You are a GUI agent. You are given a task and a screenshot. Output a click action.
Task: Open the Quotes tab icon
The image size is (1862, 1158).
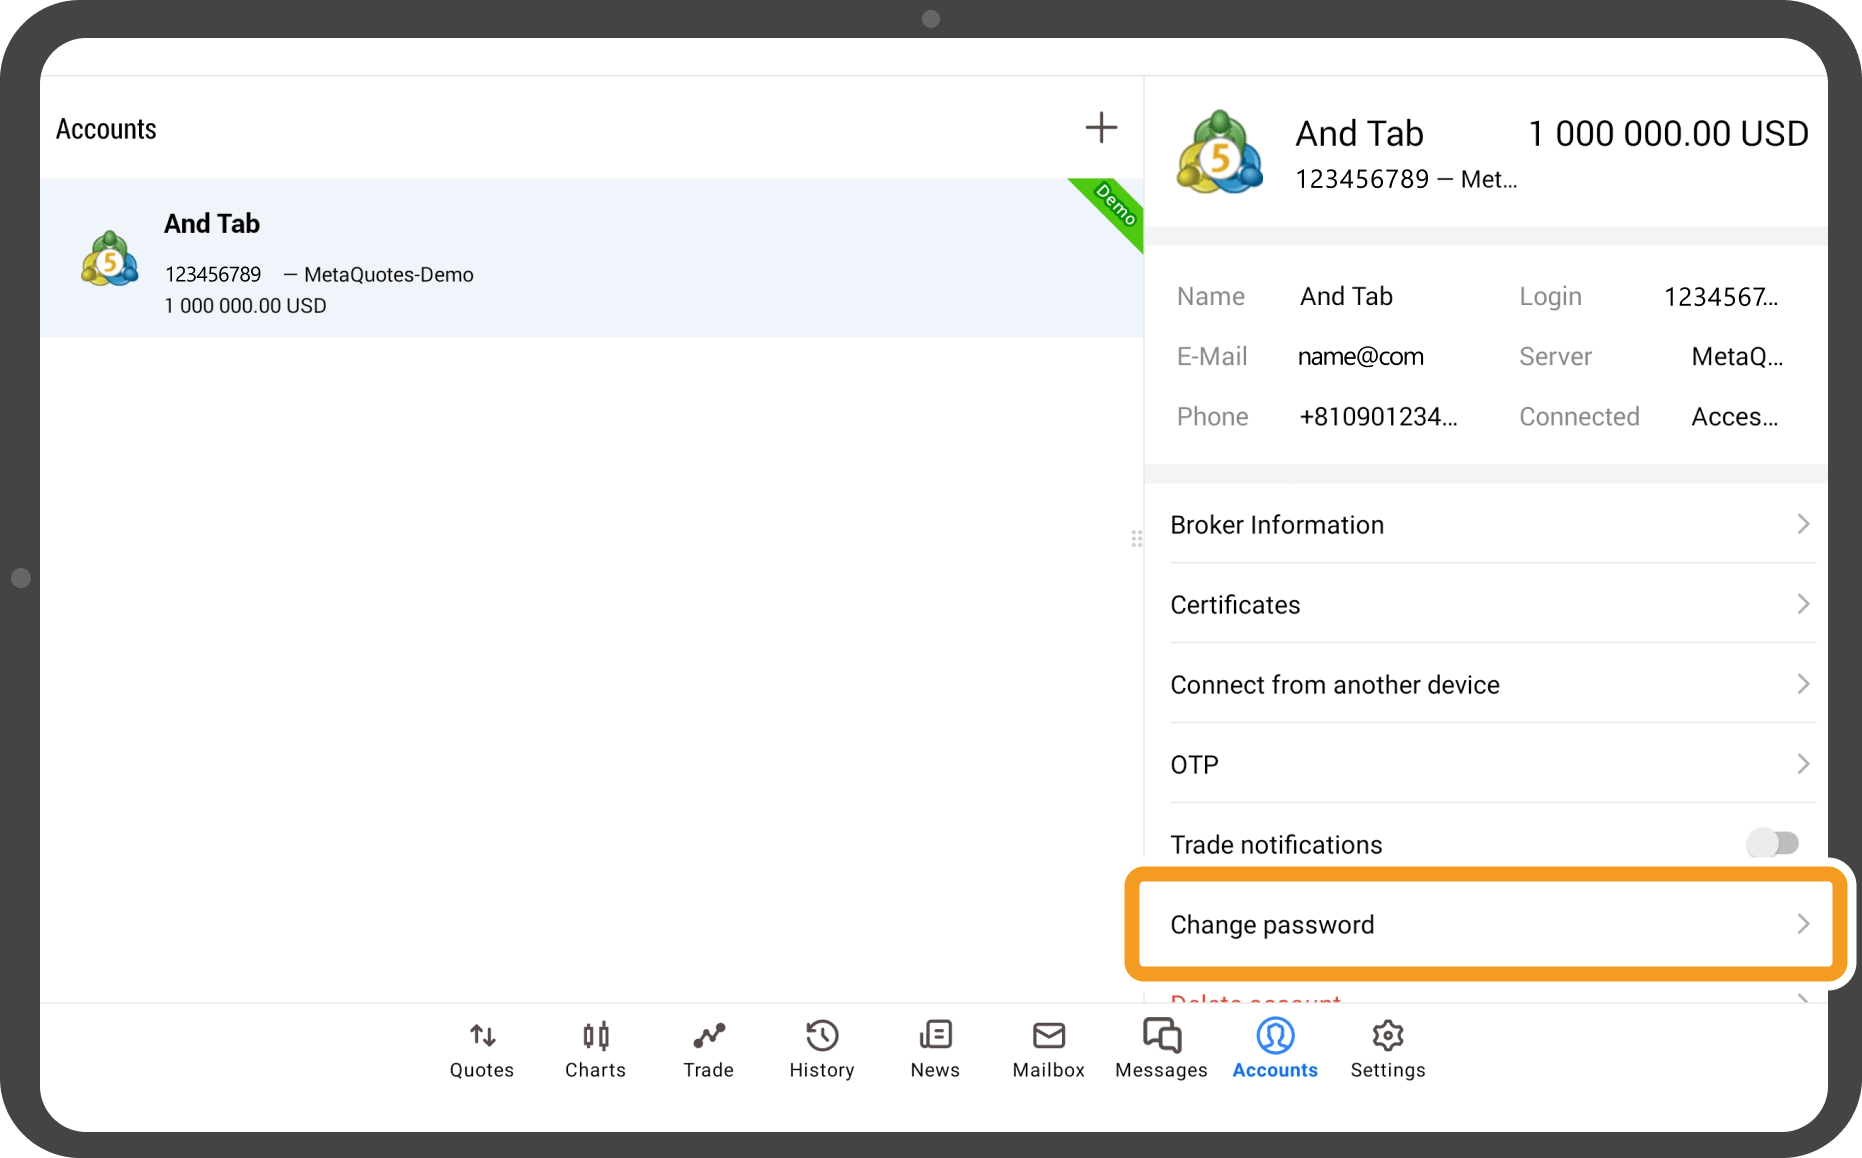point(482,1036)
